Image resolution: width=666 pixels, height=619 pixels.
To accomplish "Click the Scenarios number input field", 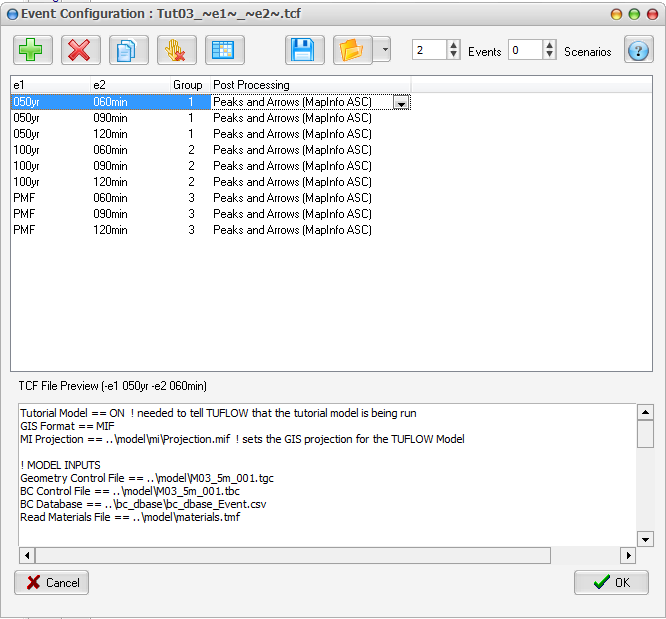I will coord(525,50).
